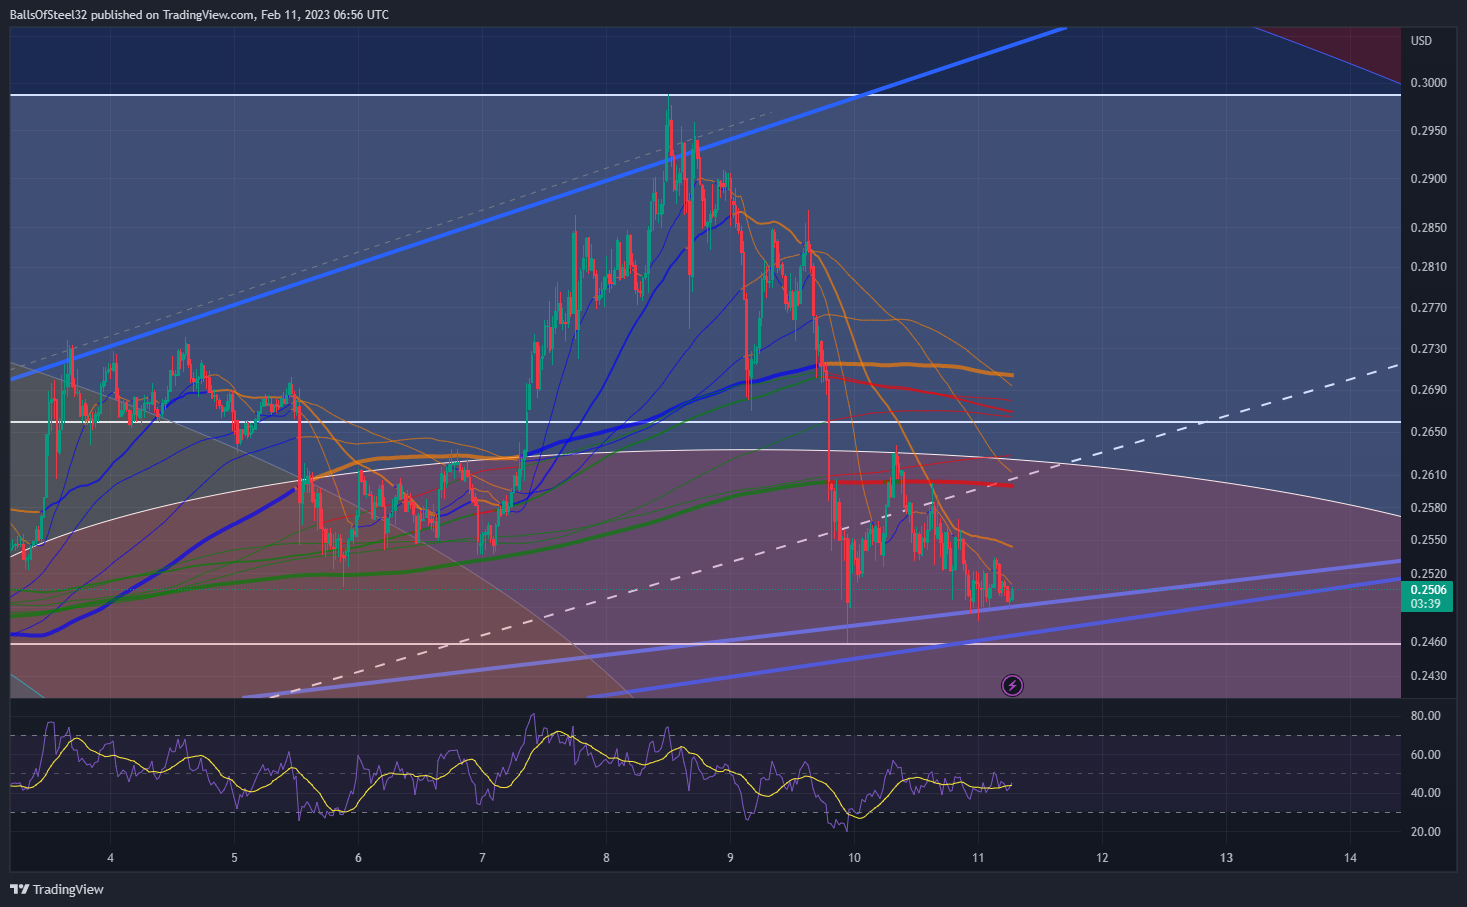The width and height of the screenshot is (1467, 907).
Task: Click date label 12 on time axis
Action: 1102,858
